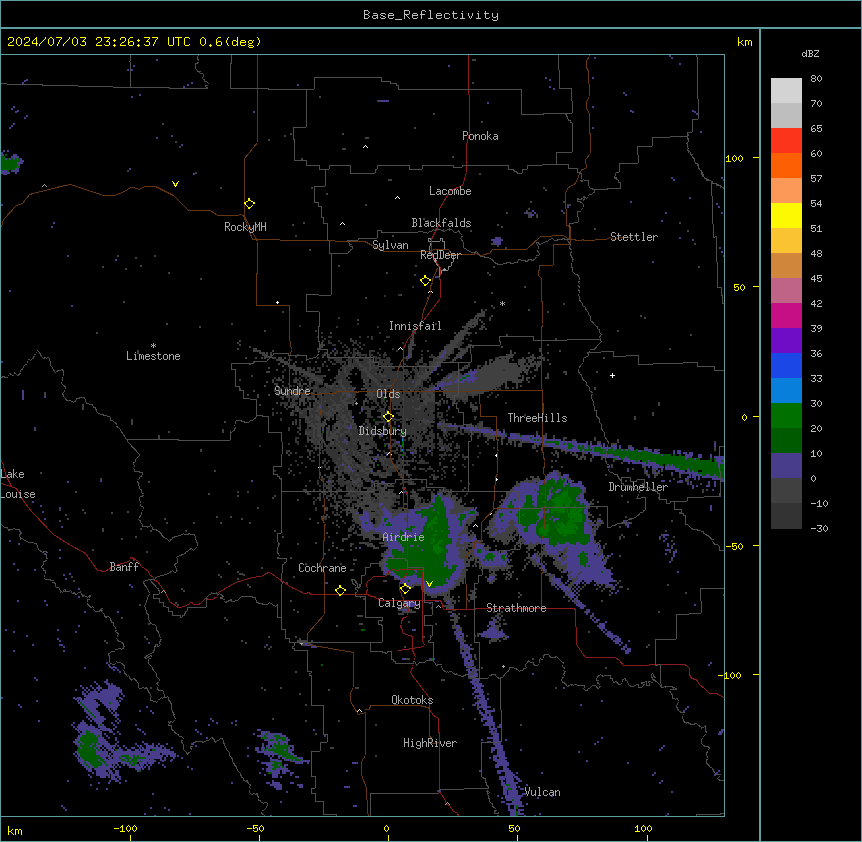Click the asterisk marker above Limestone label
The image size is (862, 842).
click(153, 346)
